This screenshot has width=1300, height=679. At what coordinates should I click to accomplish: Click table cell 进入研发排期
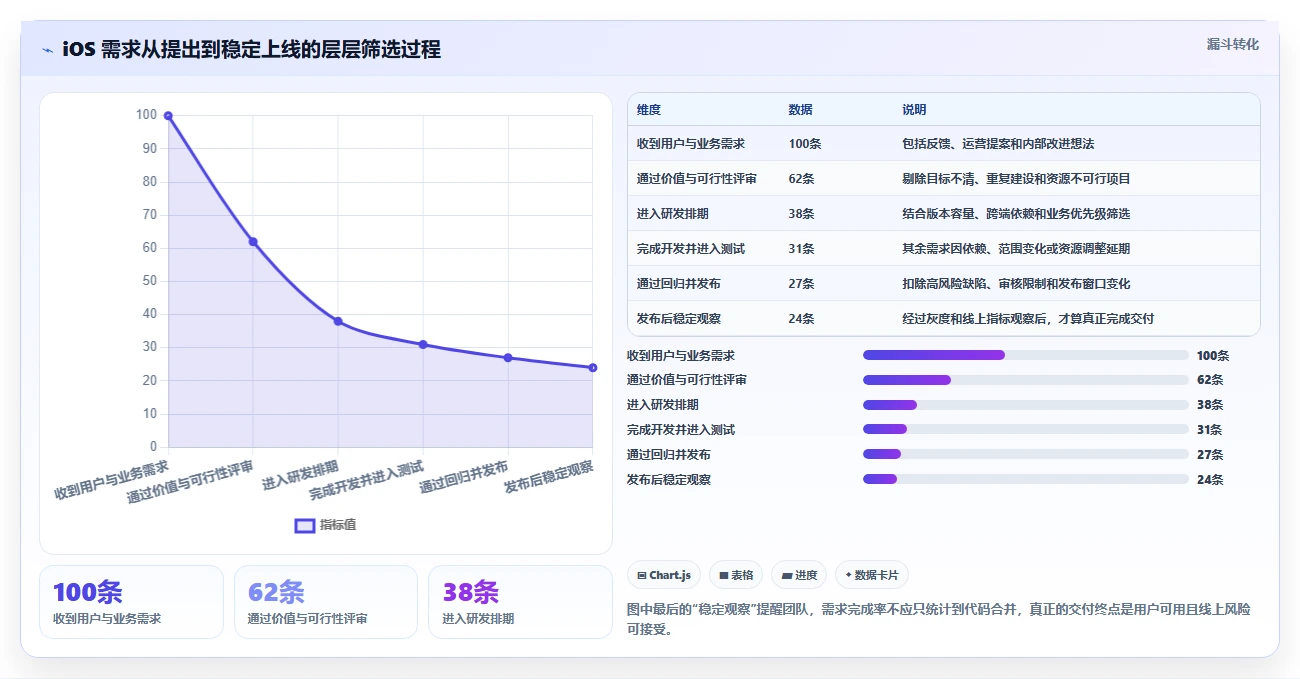tap(673, 213)
